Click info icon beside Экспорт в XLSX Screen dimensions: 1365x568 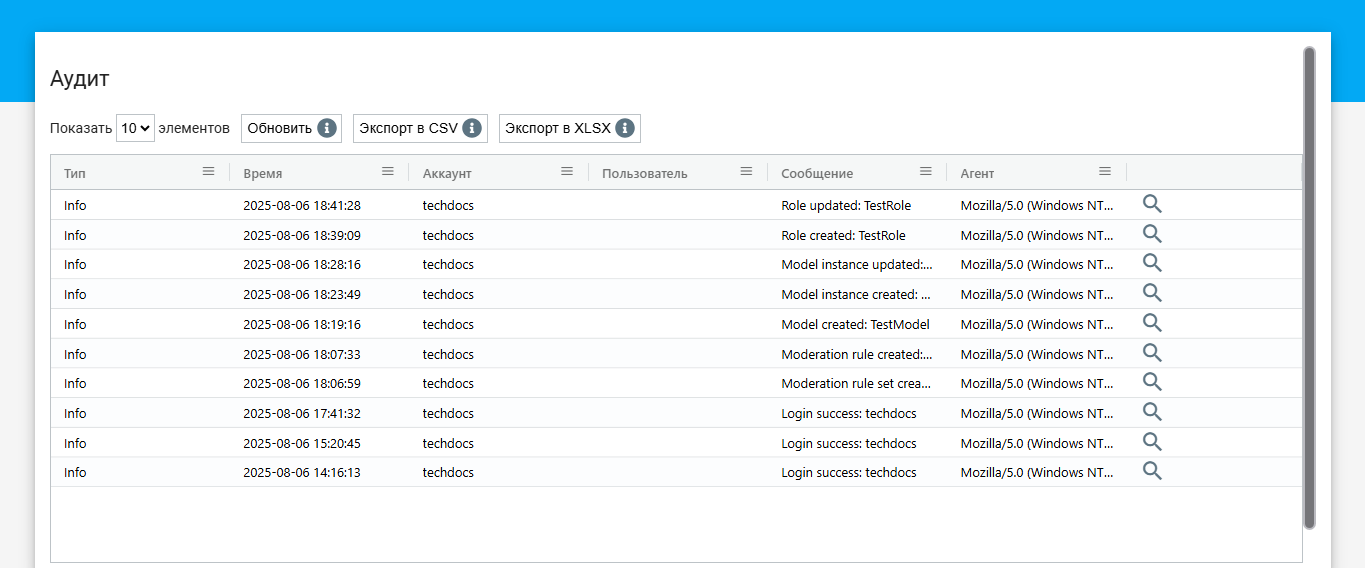point(625,128)
